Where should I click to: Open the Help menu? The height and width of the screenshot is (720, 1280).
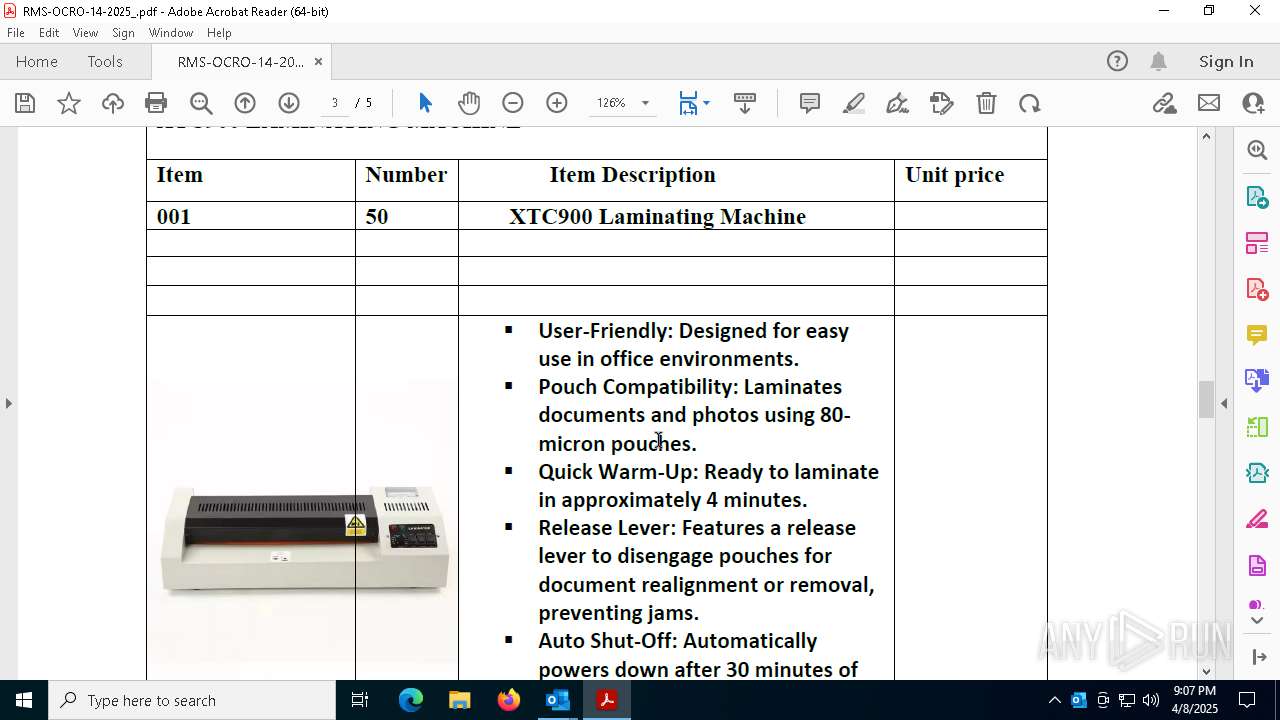[219, 33]
